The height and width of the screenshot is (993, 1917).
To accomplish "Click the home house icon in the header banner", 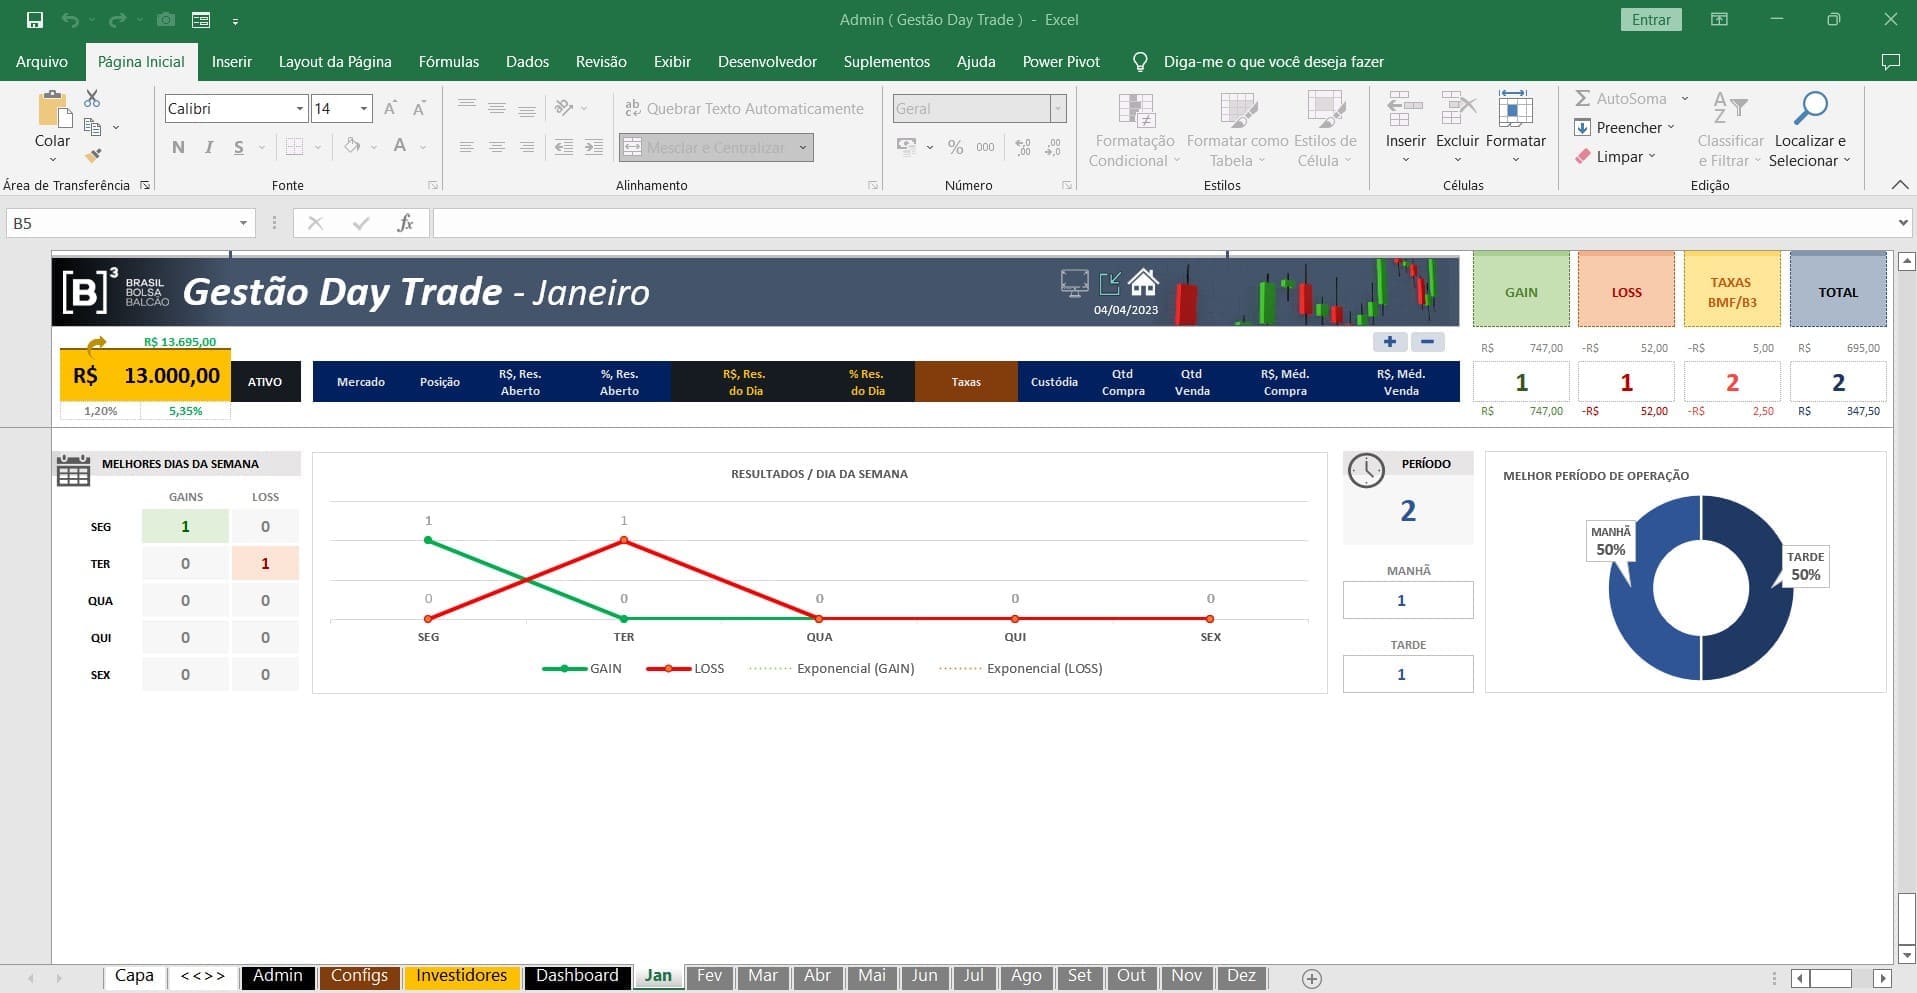I will (1143, 282).
